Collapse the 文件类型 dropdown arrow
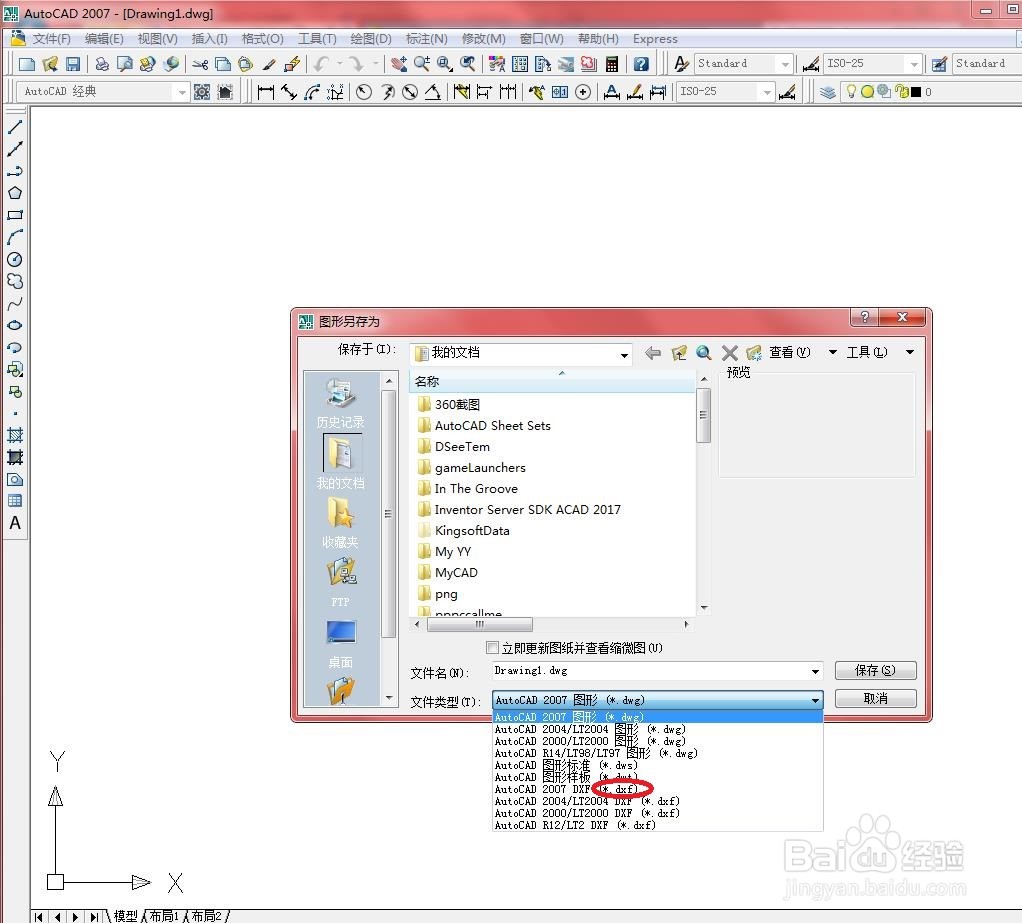Image resolution: width=1022 pixels, height=923 pixels. pyautogui.click(x=815, y=700)
